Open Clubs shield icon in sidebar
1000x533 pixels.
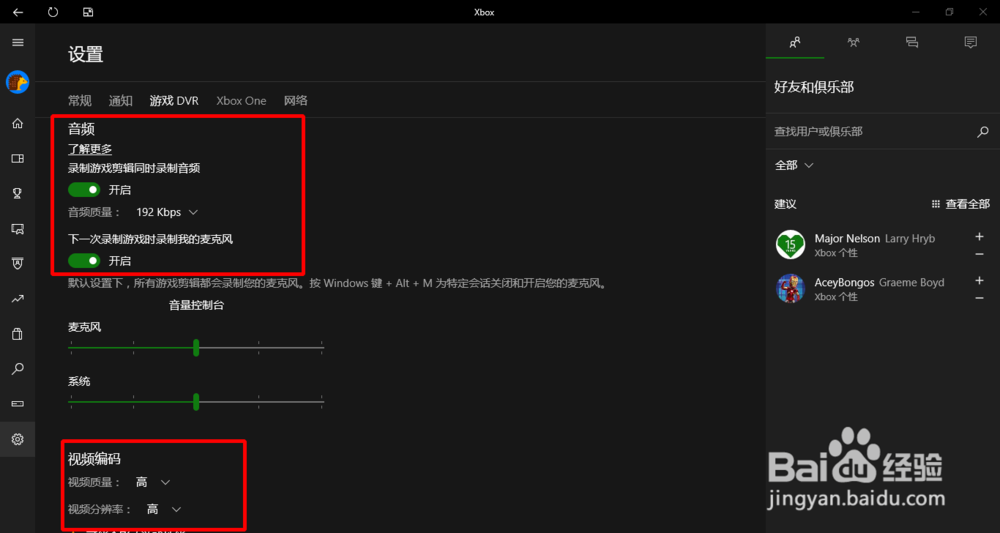[18, 263]
